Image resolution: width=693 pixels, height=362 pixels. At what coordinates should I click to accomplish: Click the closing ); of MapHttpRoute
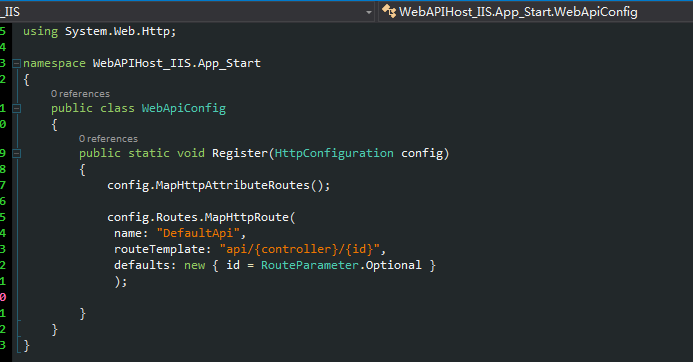(x=121, y=282)
